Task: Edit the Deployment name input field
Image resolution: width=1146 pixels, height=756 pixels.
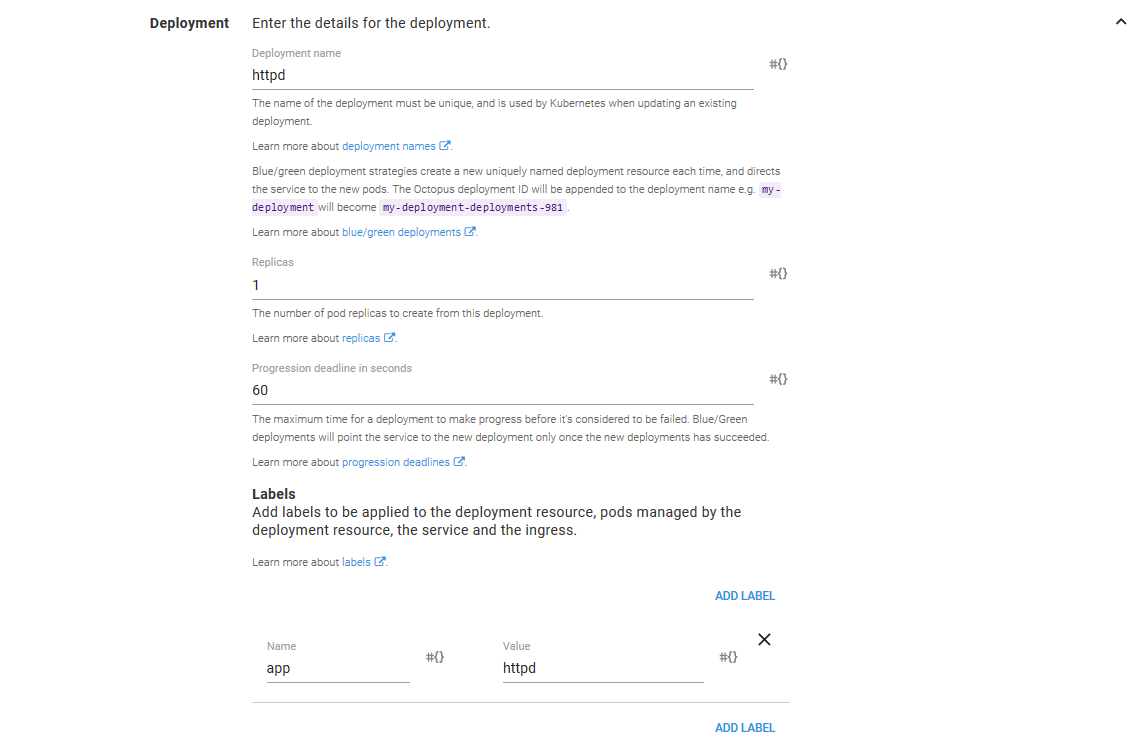Action: (x=502, y=75)
